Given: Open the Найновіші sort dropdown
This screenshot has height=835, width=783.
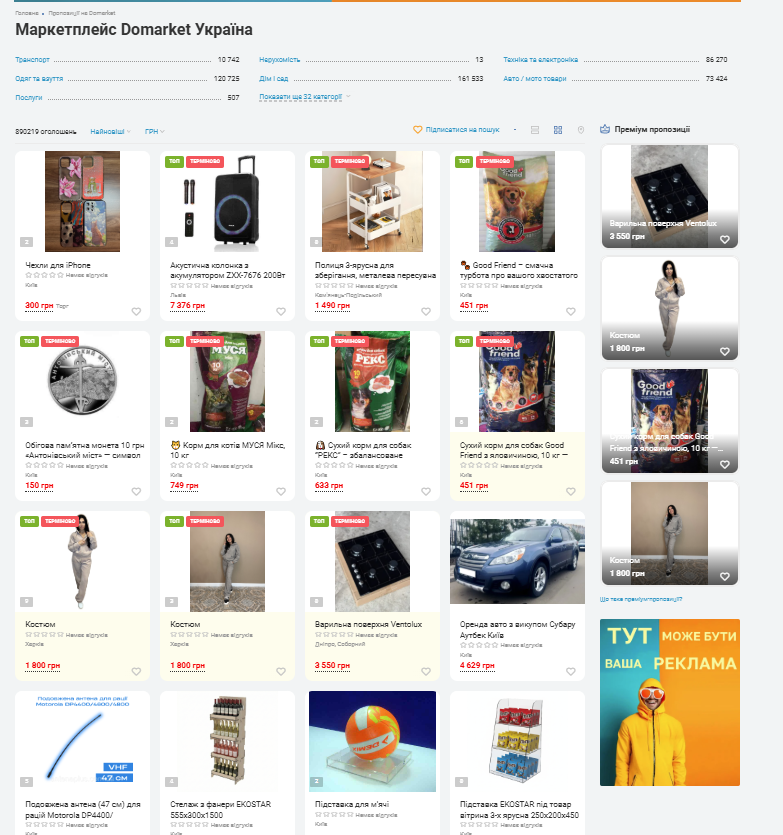Looking at the screenshot, I should pyautogui.click(x=110, y=132).
